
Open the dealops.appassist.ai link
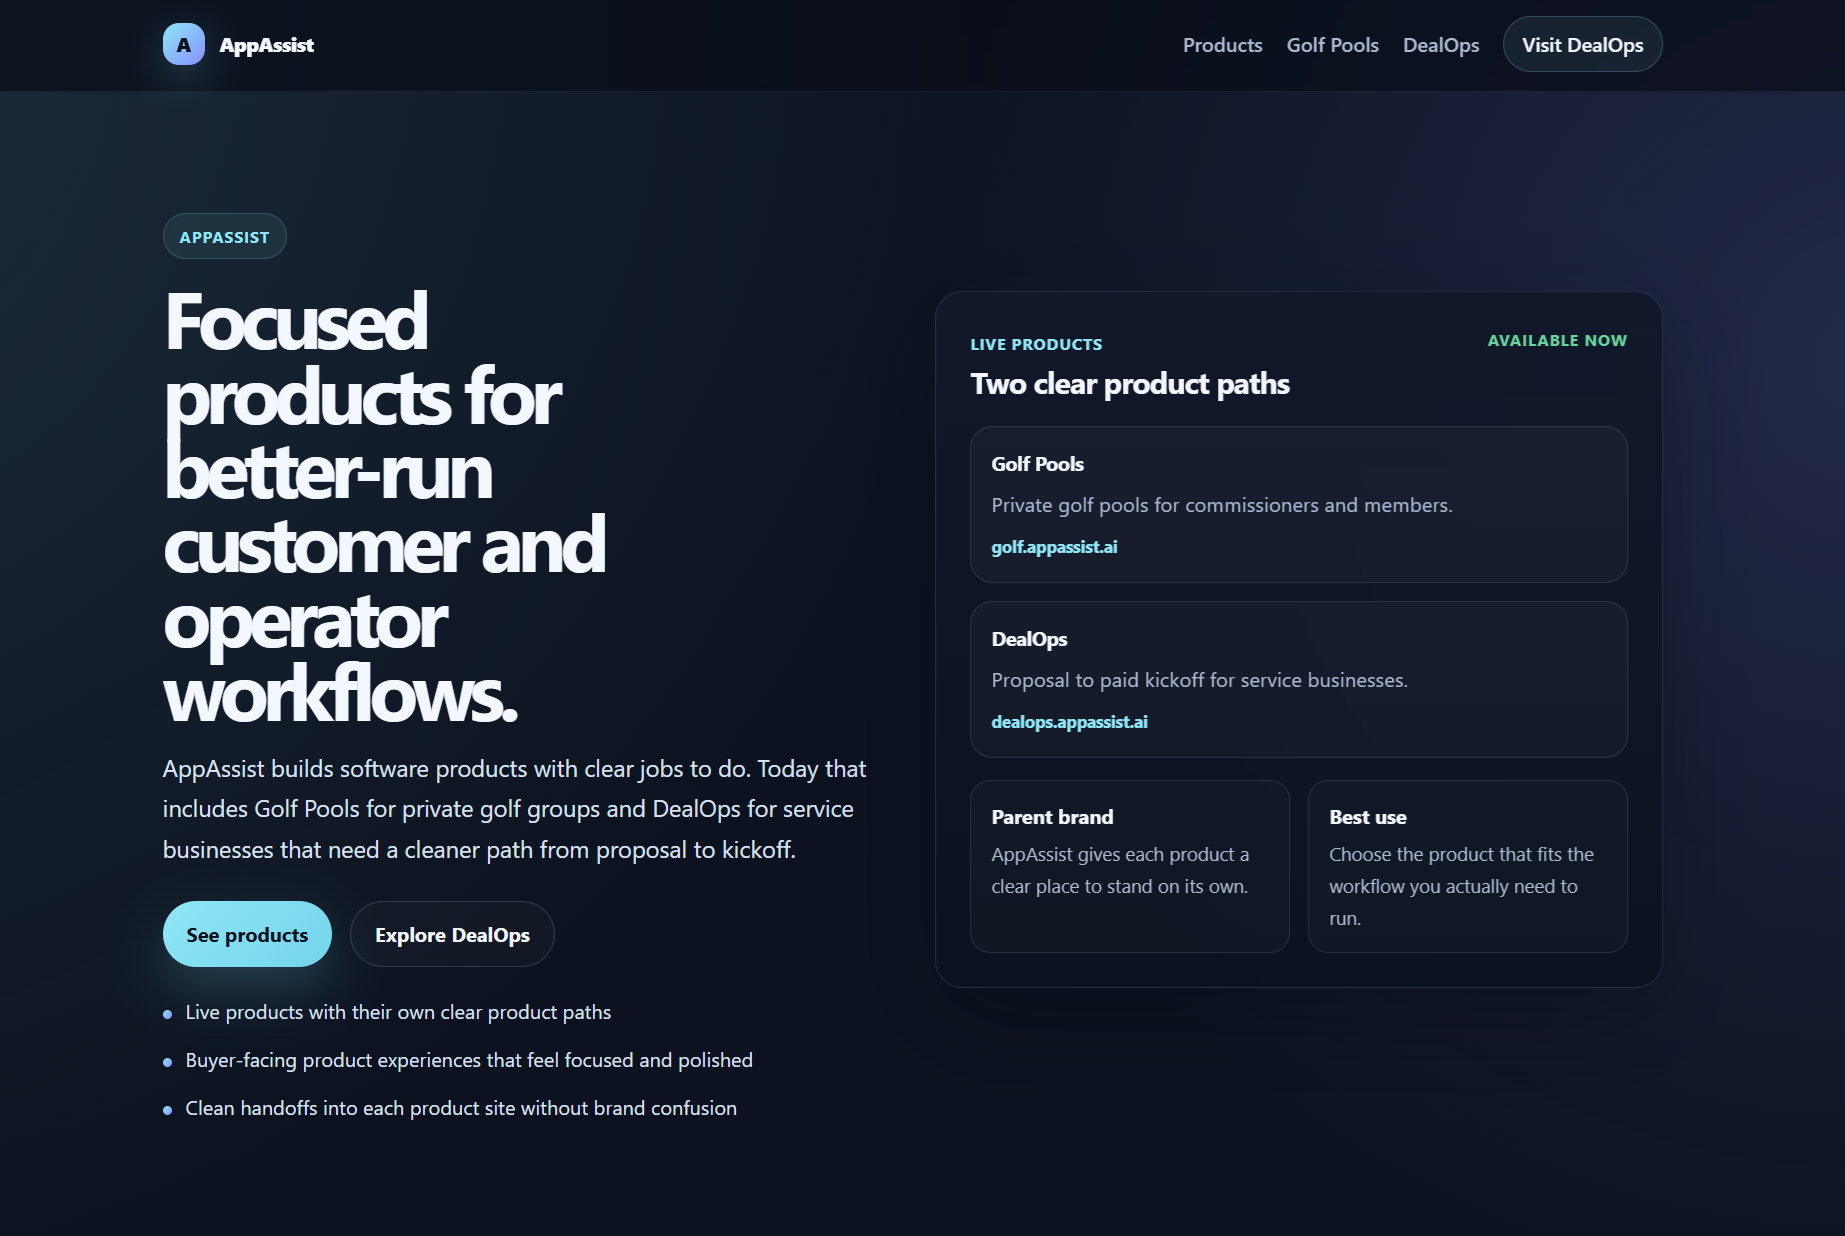coord(1068,721)
